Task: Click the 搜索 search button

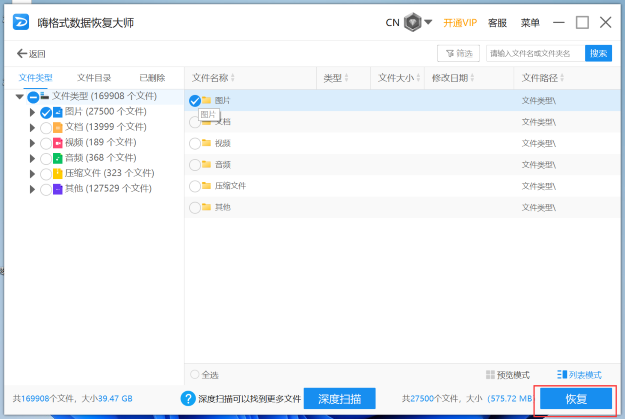Action: coord(598,53)
